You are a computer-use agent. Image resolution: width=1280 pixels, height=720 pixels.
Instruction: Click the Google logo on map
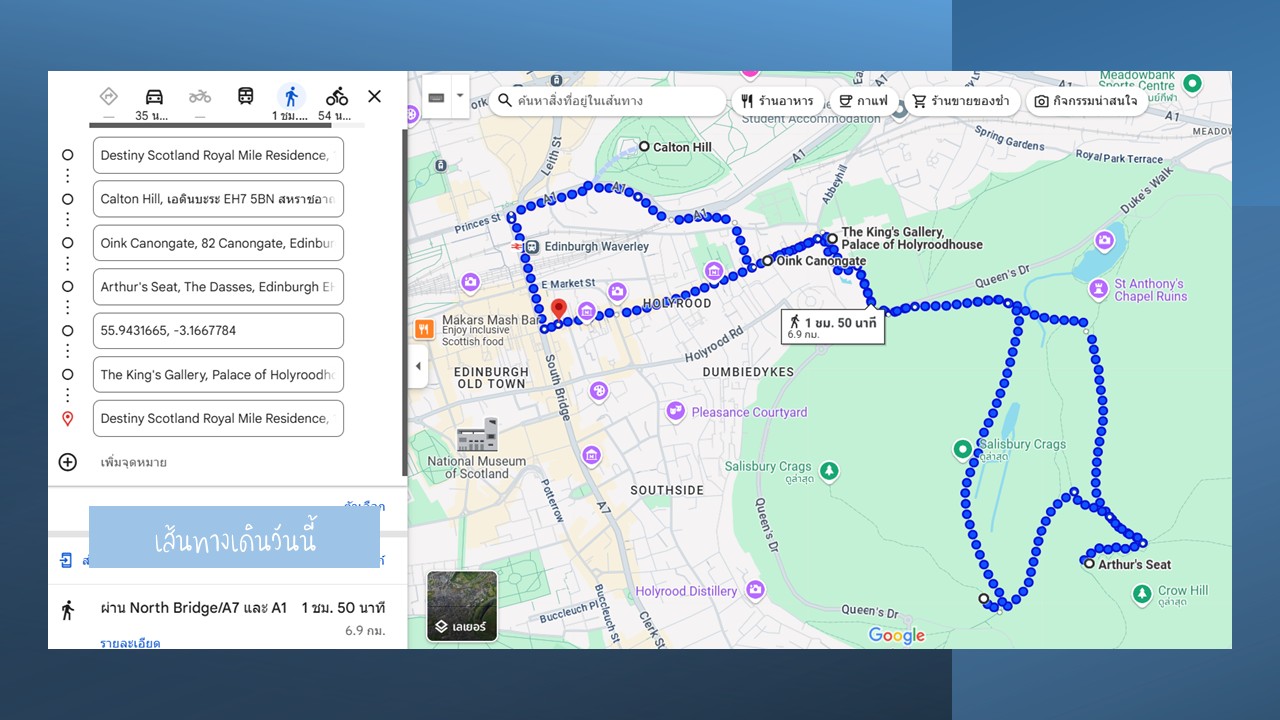click(x=896, y=636)
